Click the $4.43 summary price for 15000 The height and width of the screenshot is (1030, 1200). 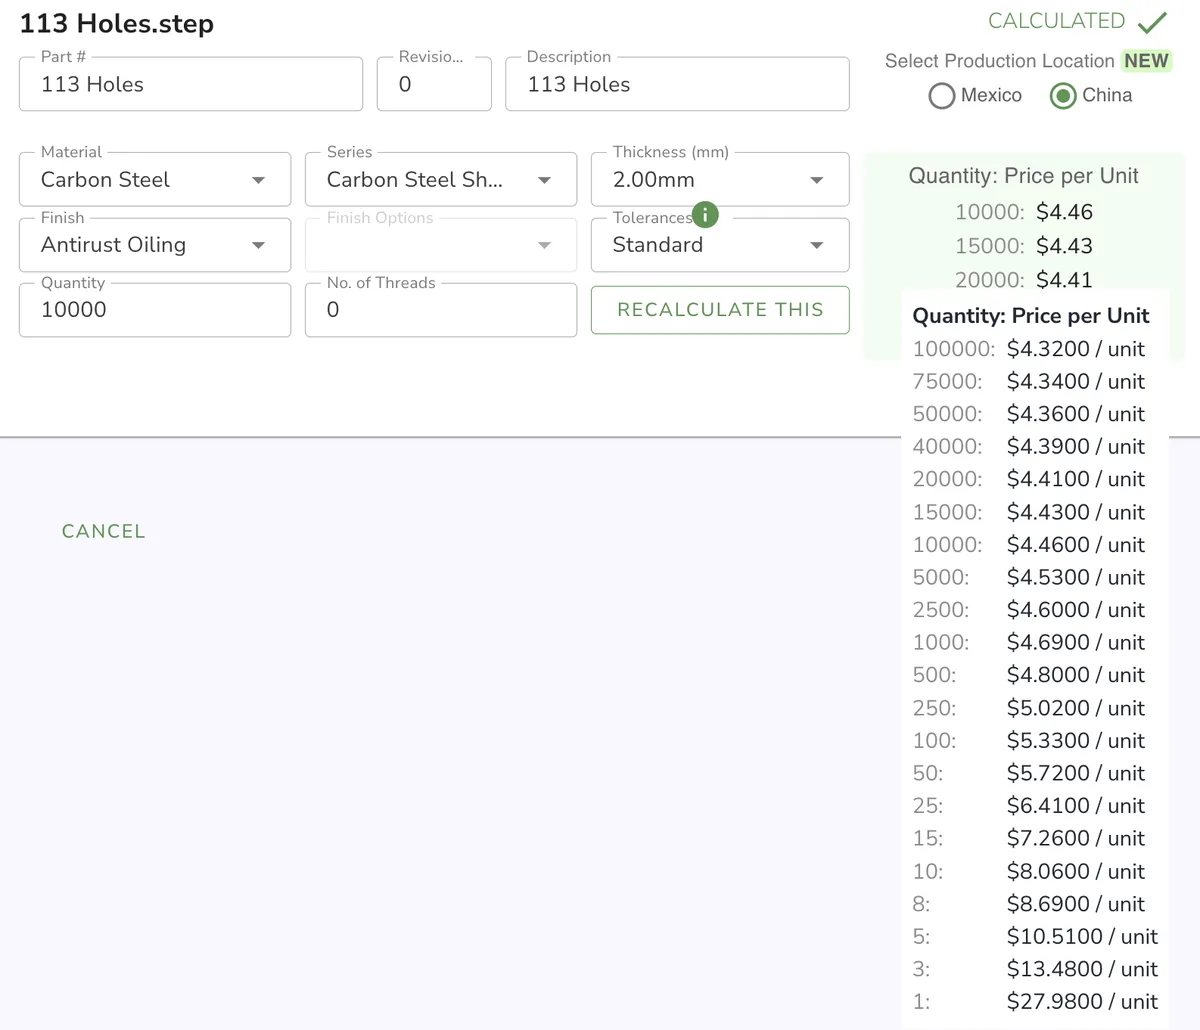coord(1065,246)
